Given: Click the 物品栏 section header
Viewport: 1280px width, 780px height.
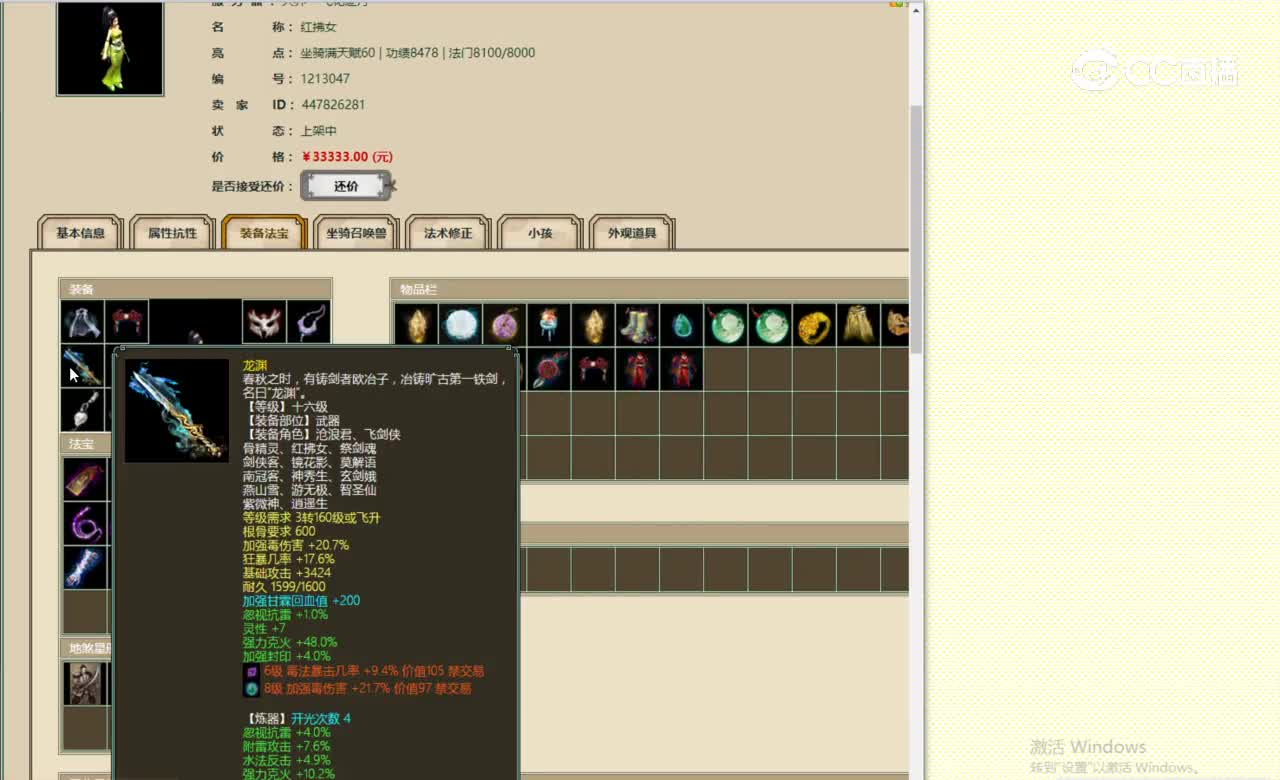Looking at the screenshot, I should 419,289.
